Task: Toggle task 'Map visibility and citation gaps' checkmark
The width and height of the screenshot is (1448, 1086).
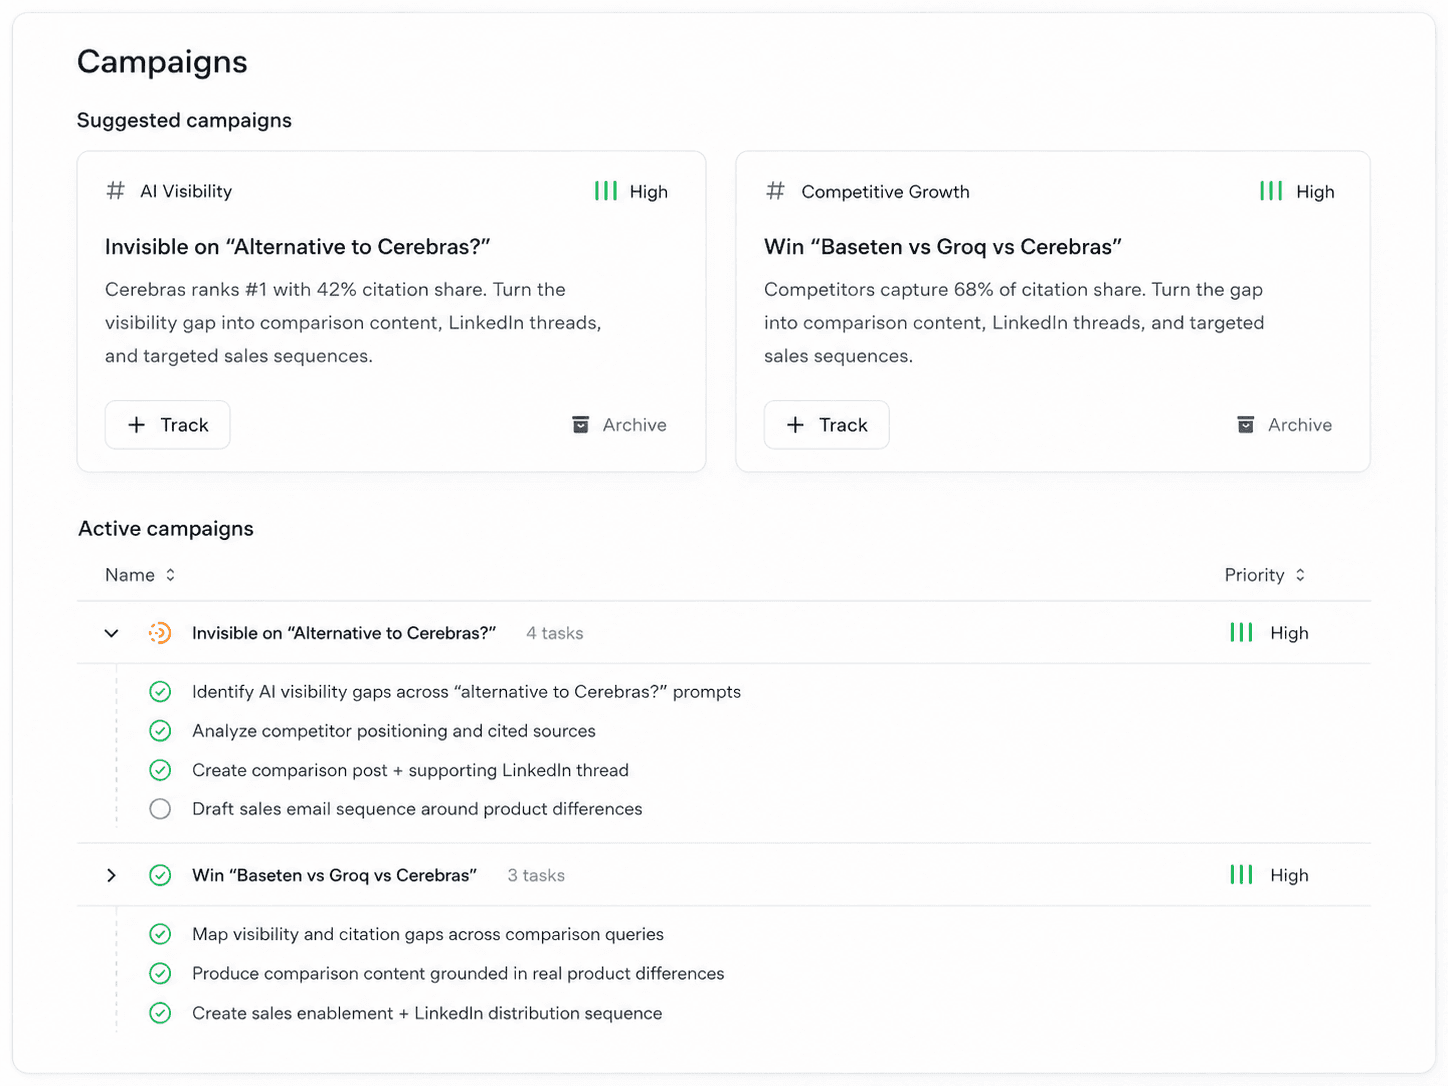Action: coord(160,934)
